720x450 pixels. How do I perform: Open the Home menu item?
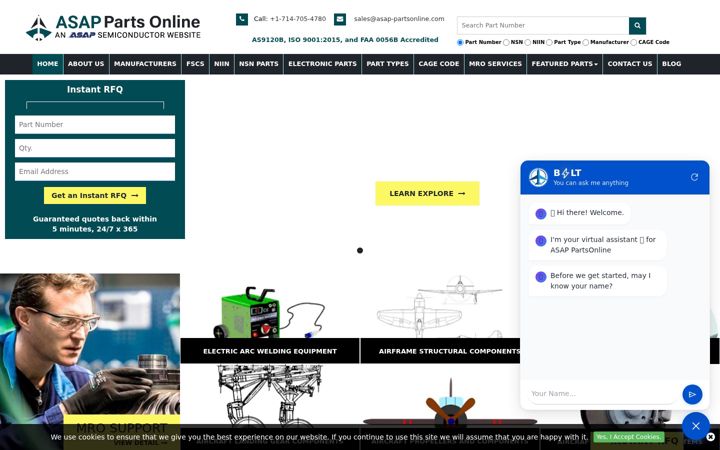pyautogui.click(x=48, y=64)
